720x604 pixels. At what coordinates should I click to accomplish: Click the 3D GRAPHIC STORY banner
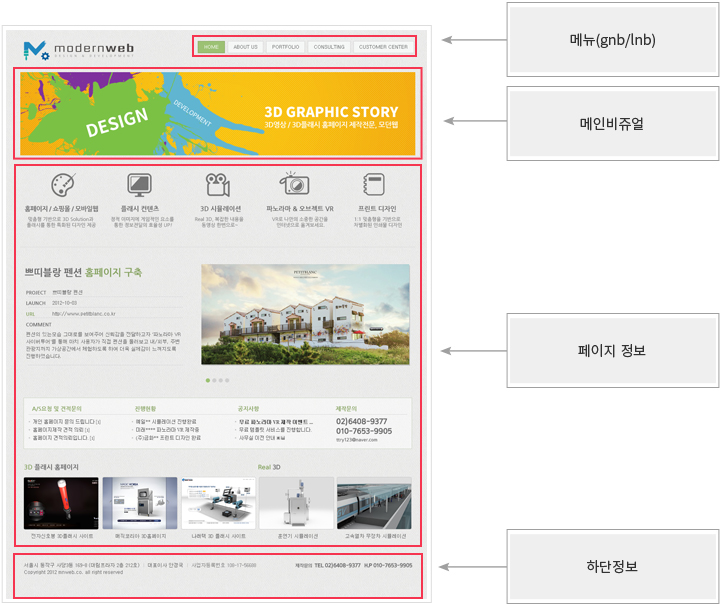click(x=218, y=113)
